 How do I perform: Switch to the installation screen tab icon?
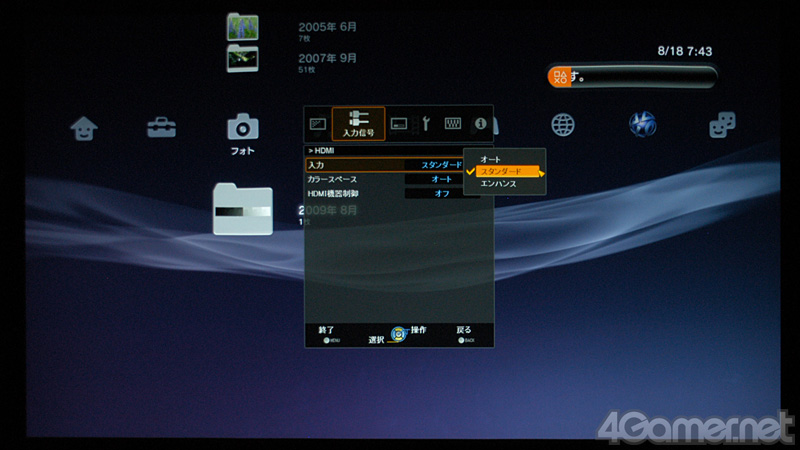399,124
